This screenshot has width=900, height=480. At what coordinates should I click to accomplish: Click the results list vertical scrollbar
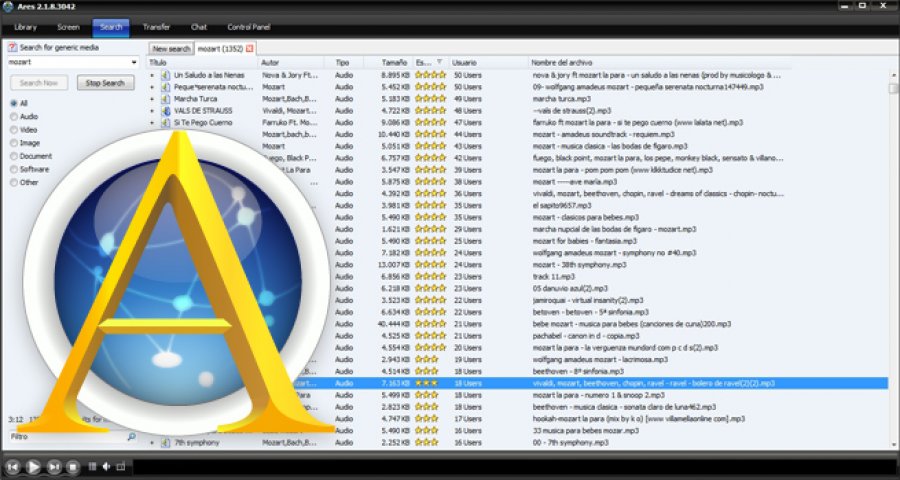pos(893,258)
